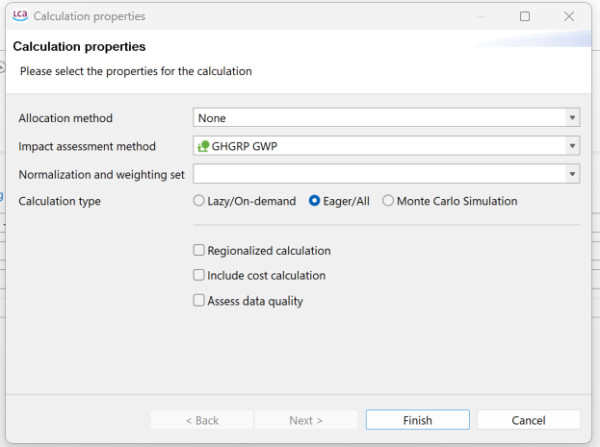Close the Calculation properties dialog
Image resolution: width=600 pixels, height=447 pixels.
(569, 16)
